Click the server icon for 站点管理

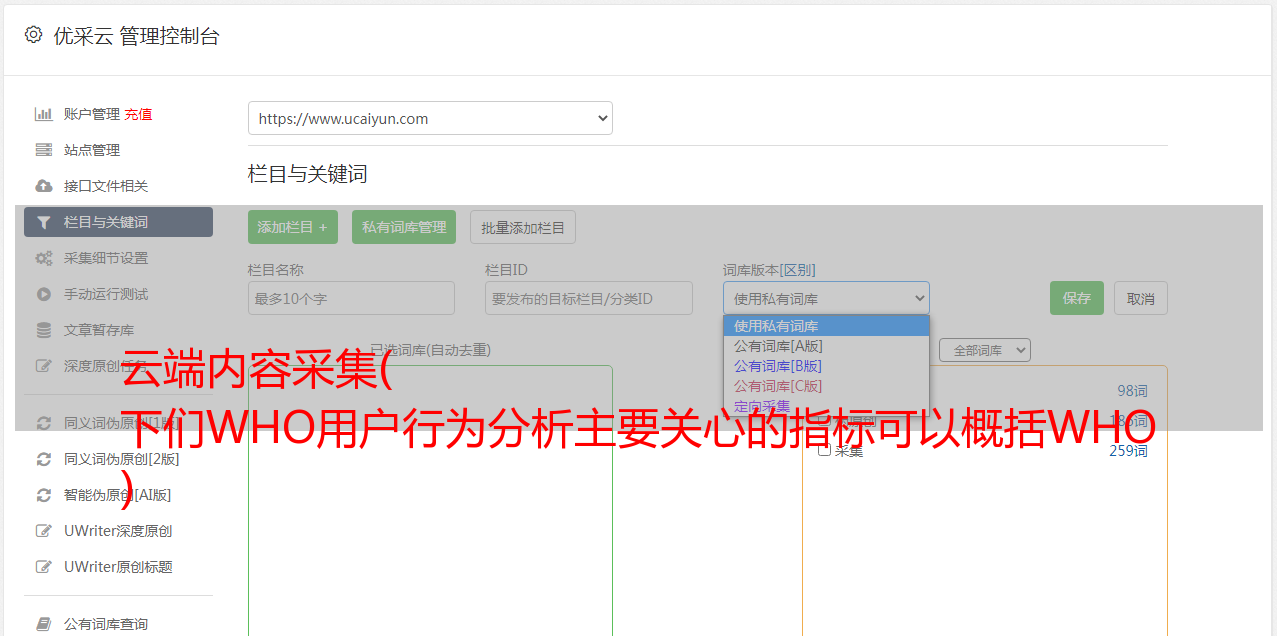tap(44, 150)
